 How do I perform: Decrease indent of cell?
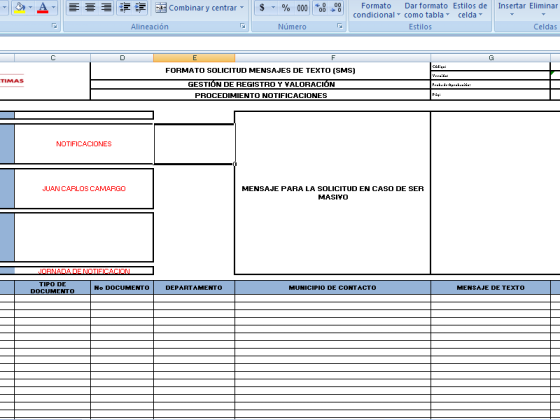[125, 7]
